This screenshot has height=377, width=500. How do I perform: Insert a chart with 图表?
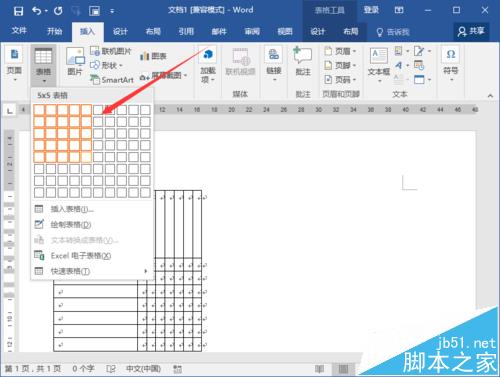pyautogui.click(x=153, y=56)
